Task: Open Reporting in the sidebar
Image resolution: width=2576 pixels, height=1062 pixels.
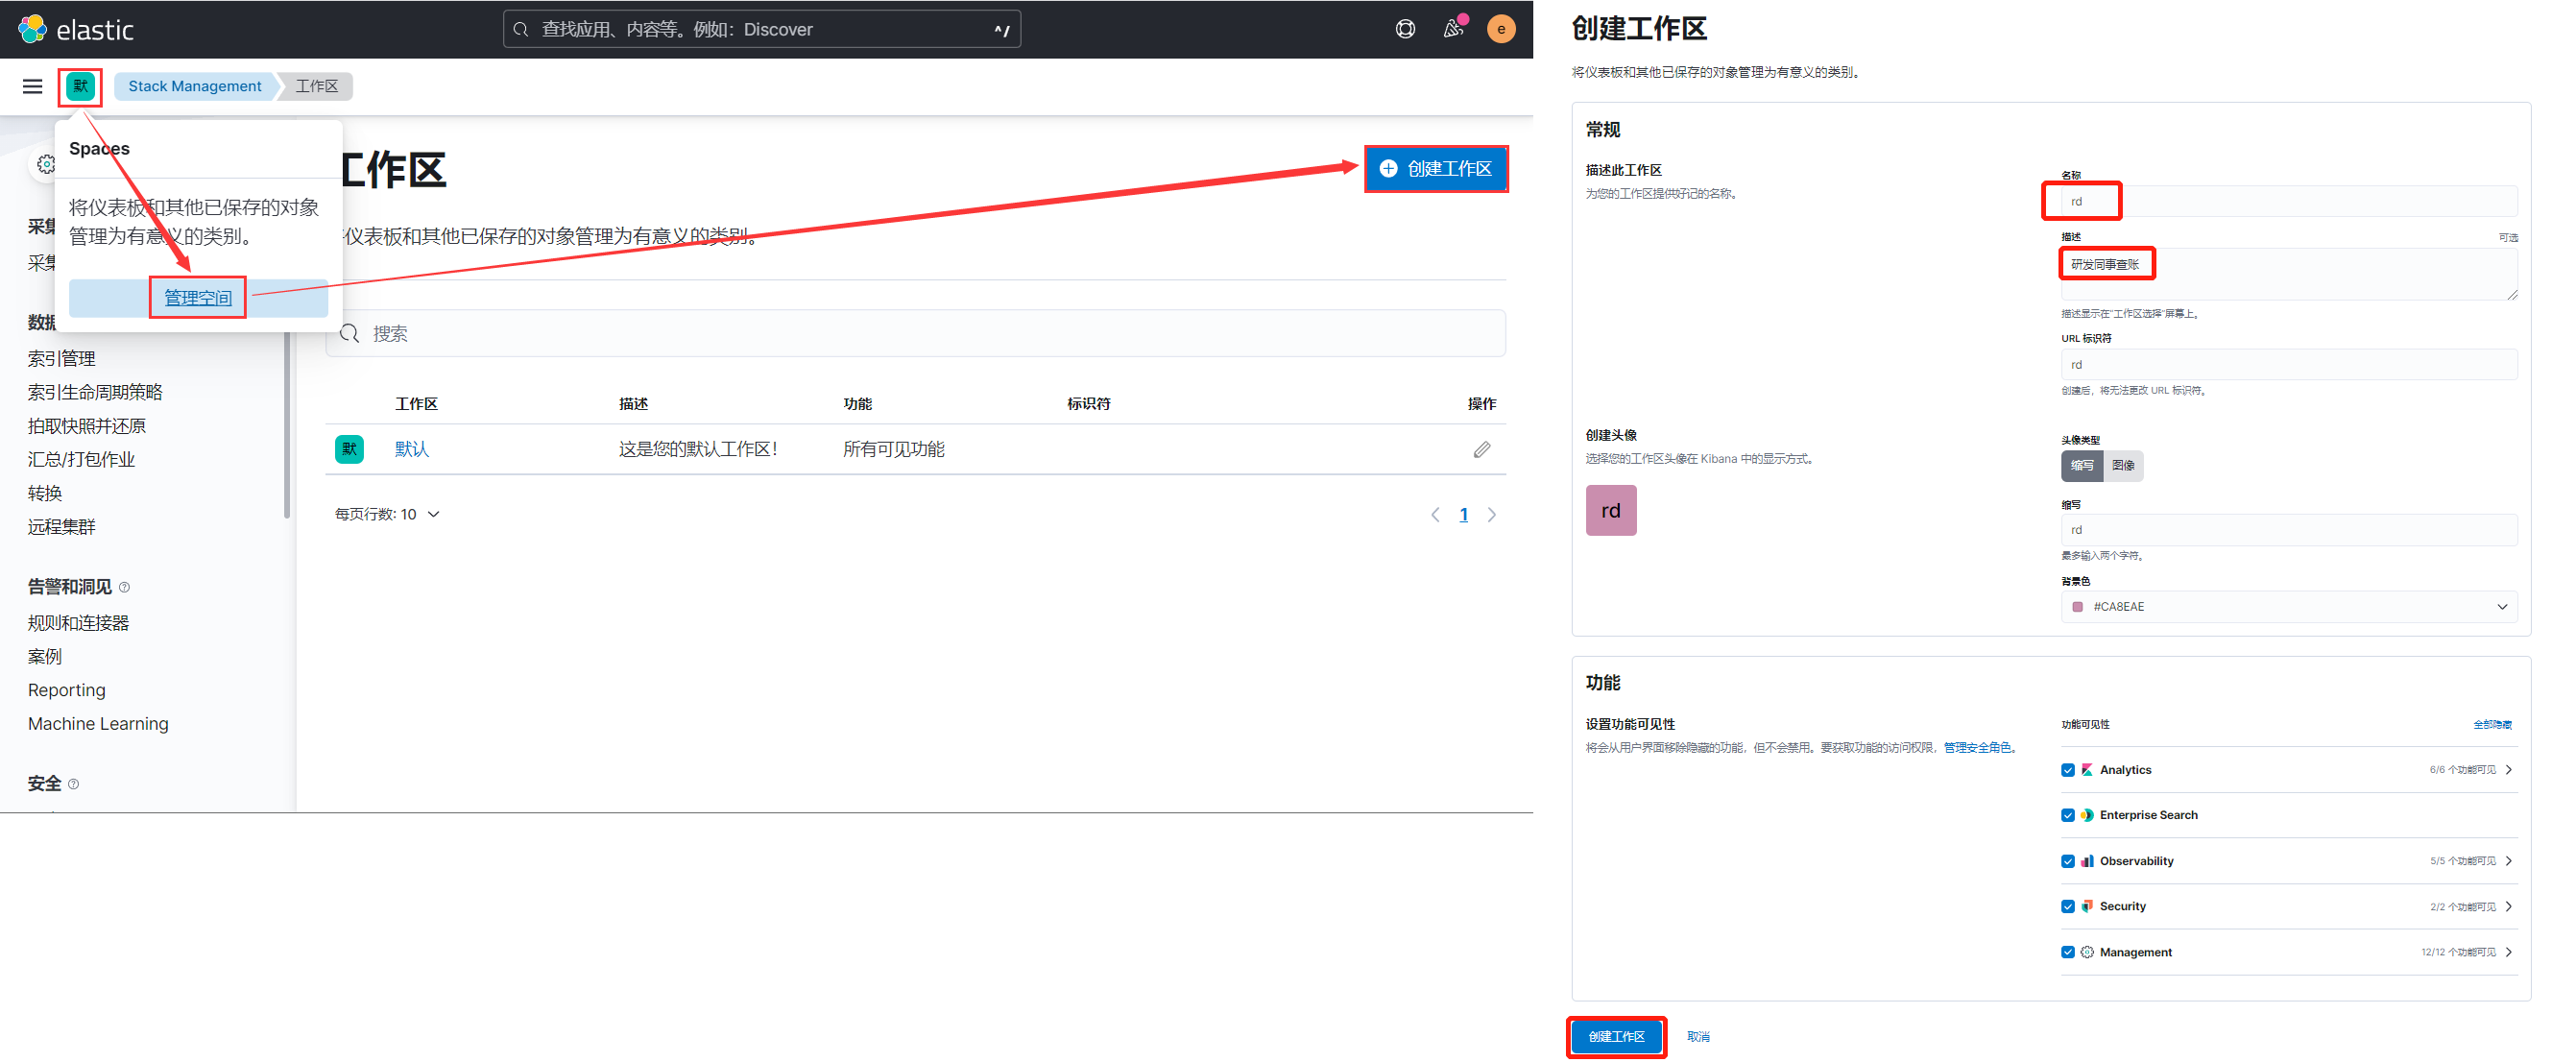Action: (x=67, y=690)
